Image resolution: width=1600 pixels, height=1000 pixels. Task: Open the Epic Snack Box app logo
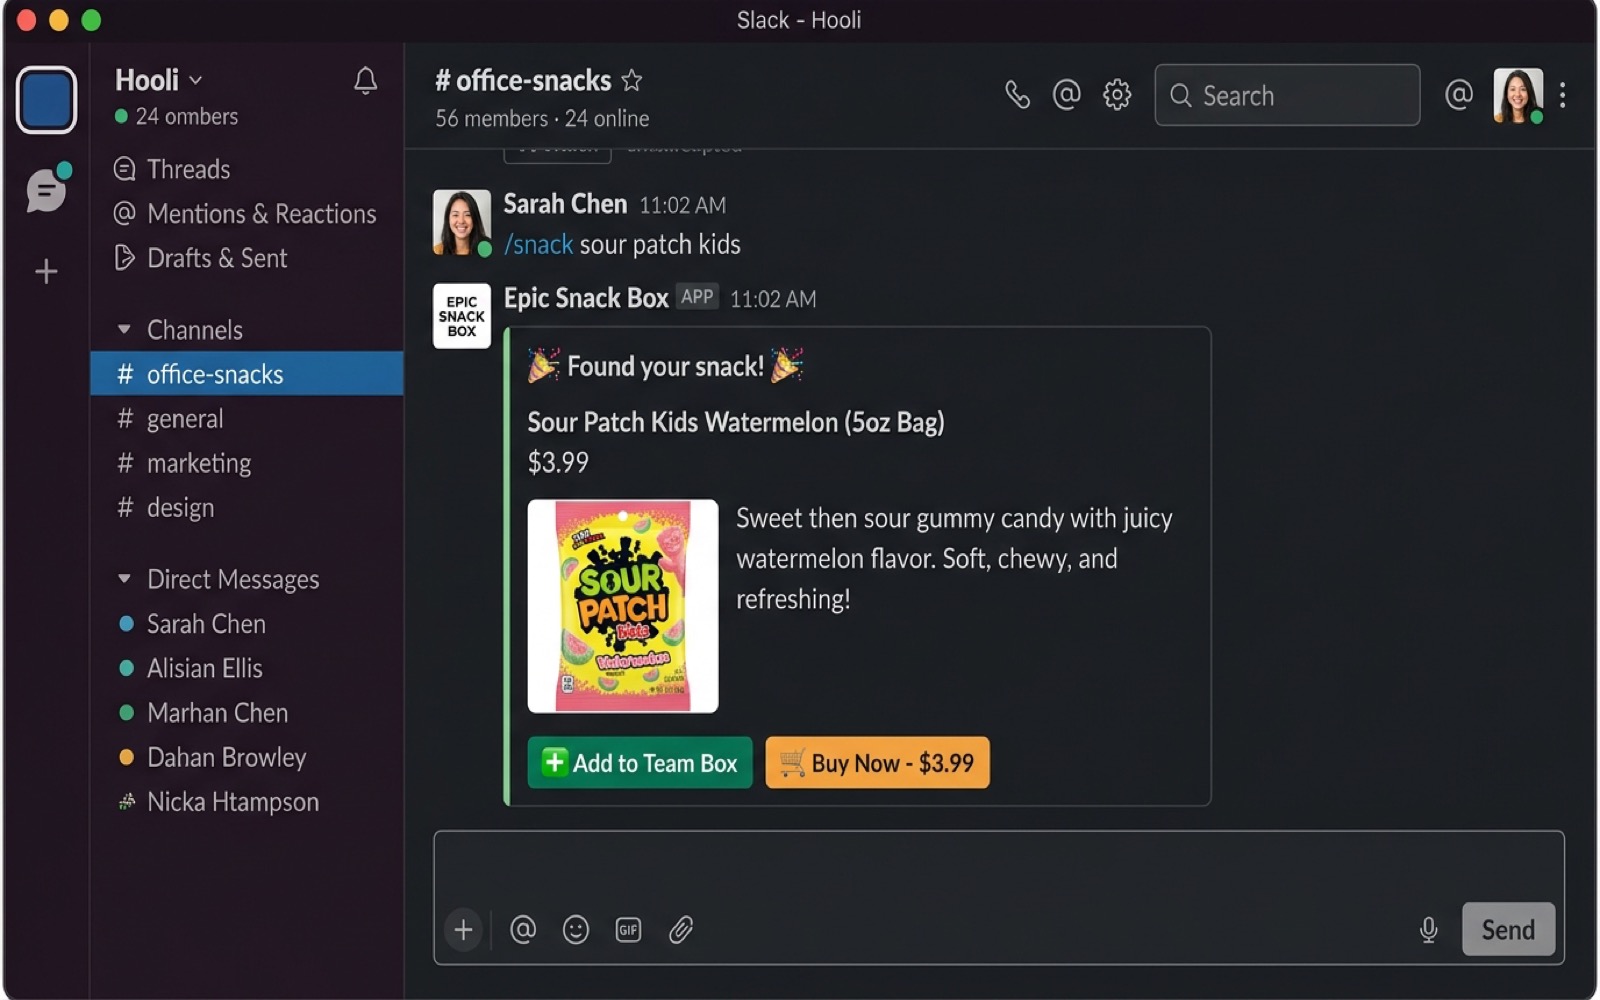click(x=461, y=316)
